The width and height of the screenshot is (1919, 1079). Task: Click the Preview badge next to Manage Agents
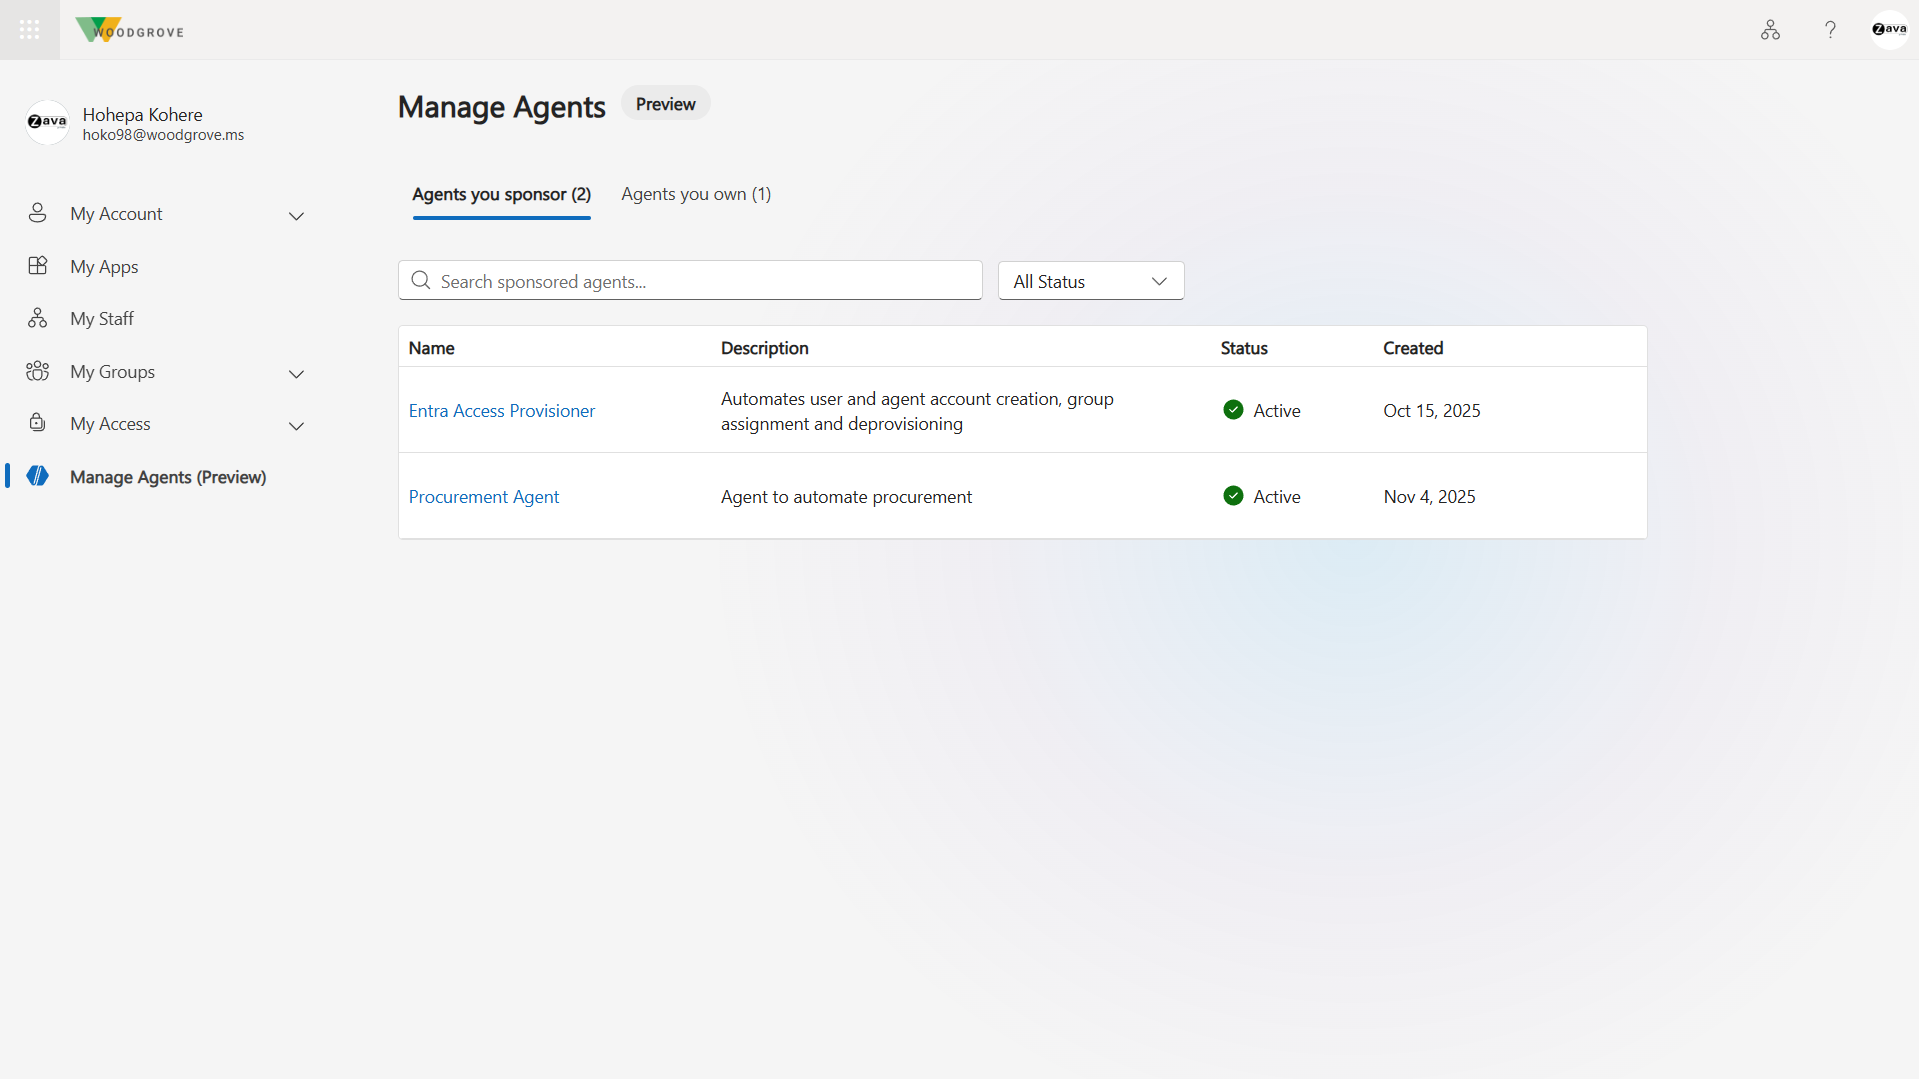(x=664, y=103)
